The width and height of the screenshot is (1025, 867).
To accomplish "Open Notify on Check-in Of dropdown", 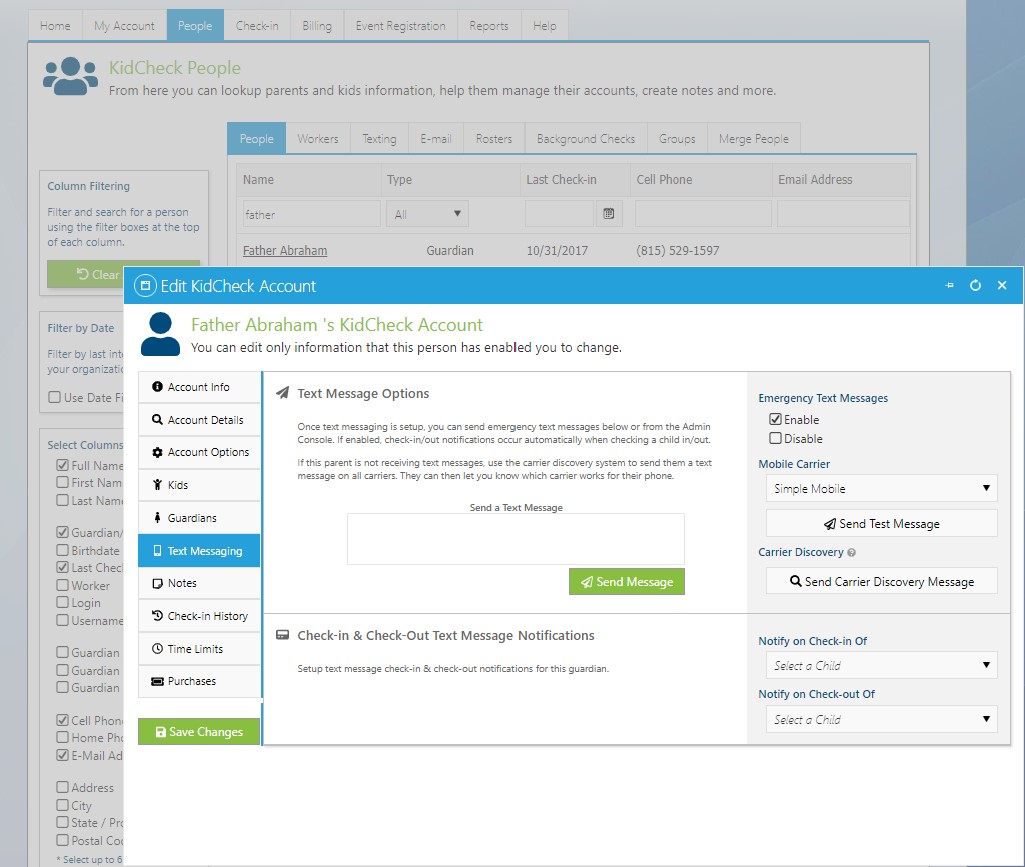I will (x=881, y=666).
